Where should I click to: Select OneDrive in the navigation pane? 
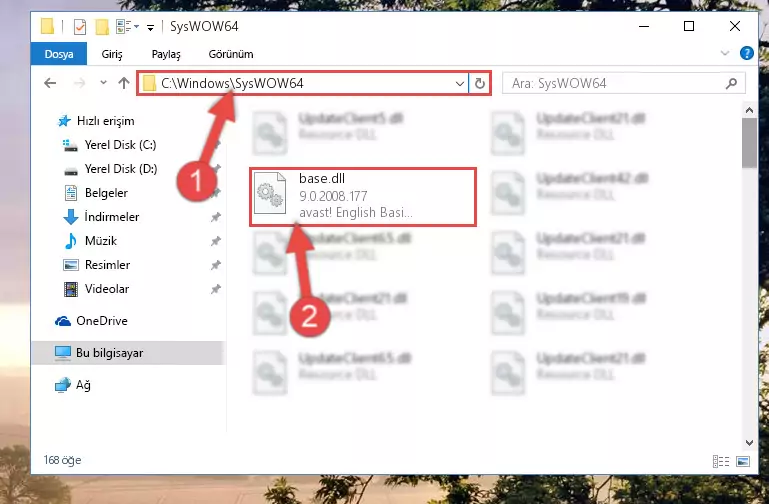pos(102,321)
